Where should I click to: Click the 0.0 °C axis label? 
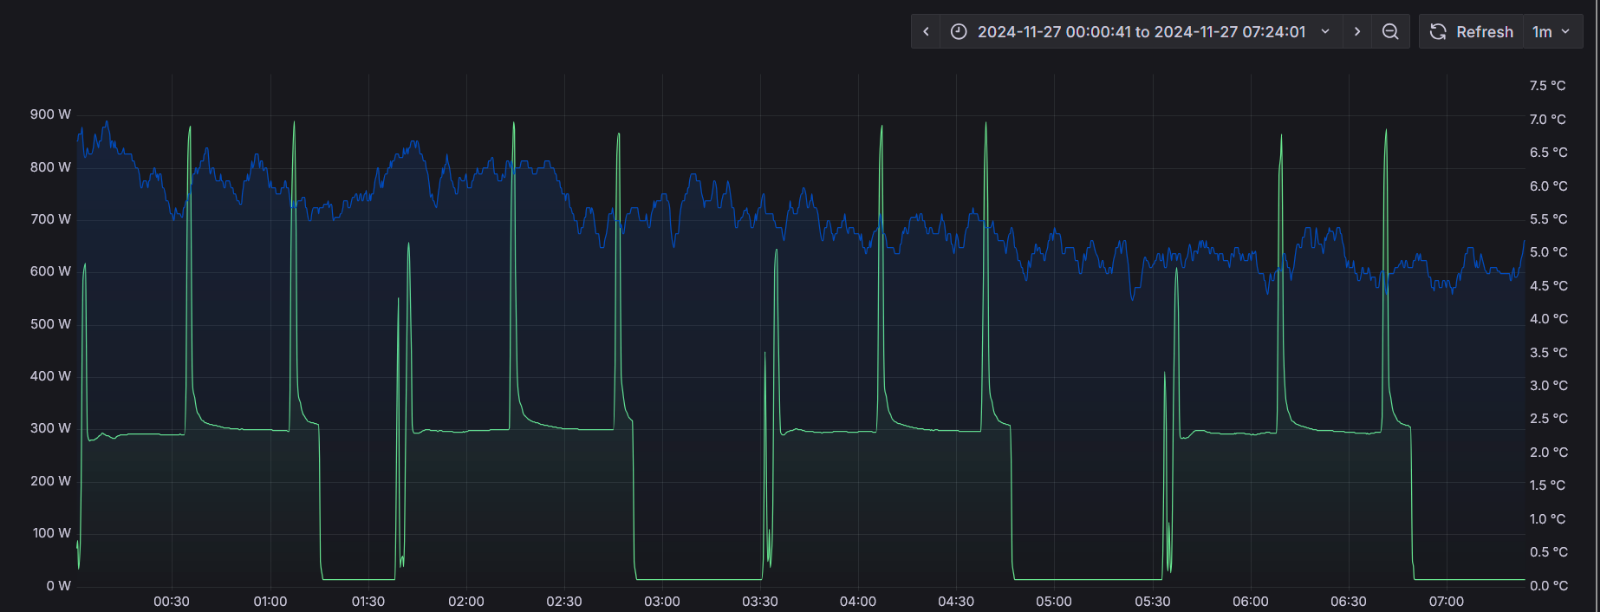tap(1547, 586)
